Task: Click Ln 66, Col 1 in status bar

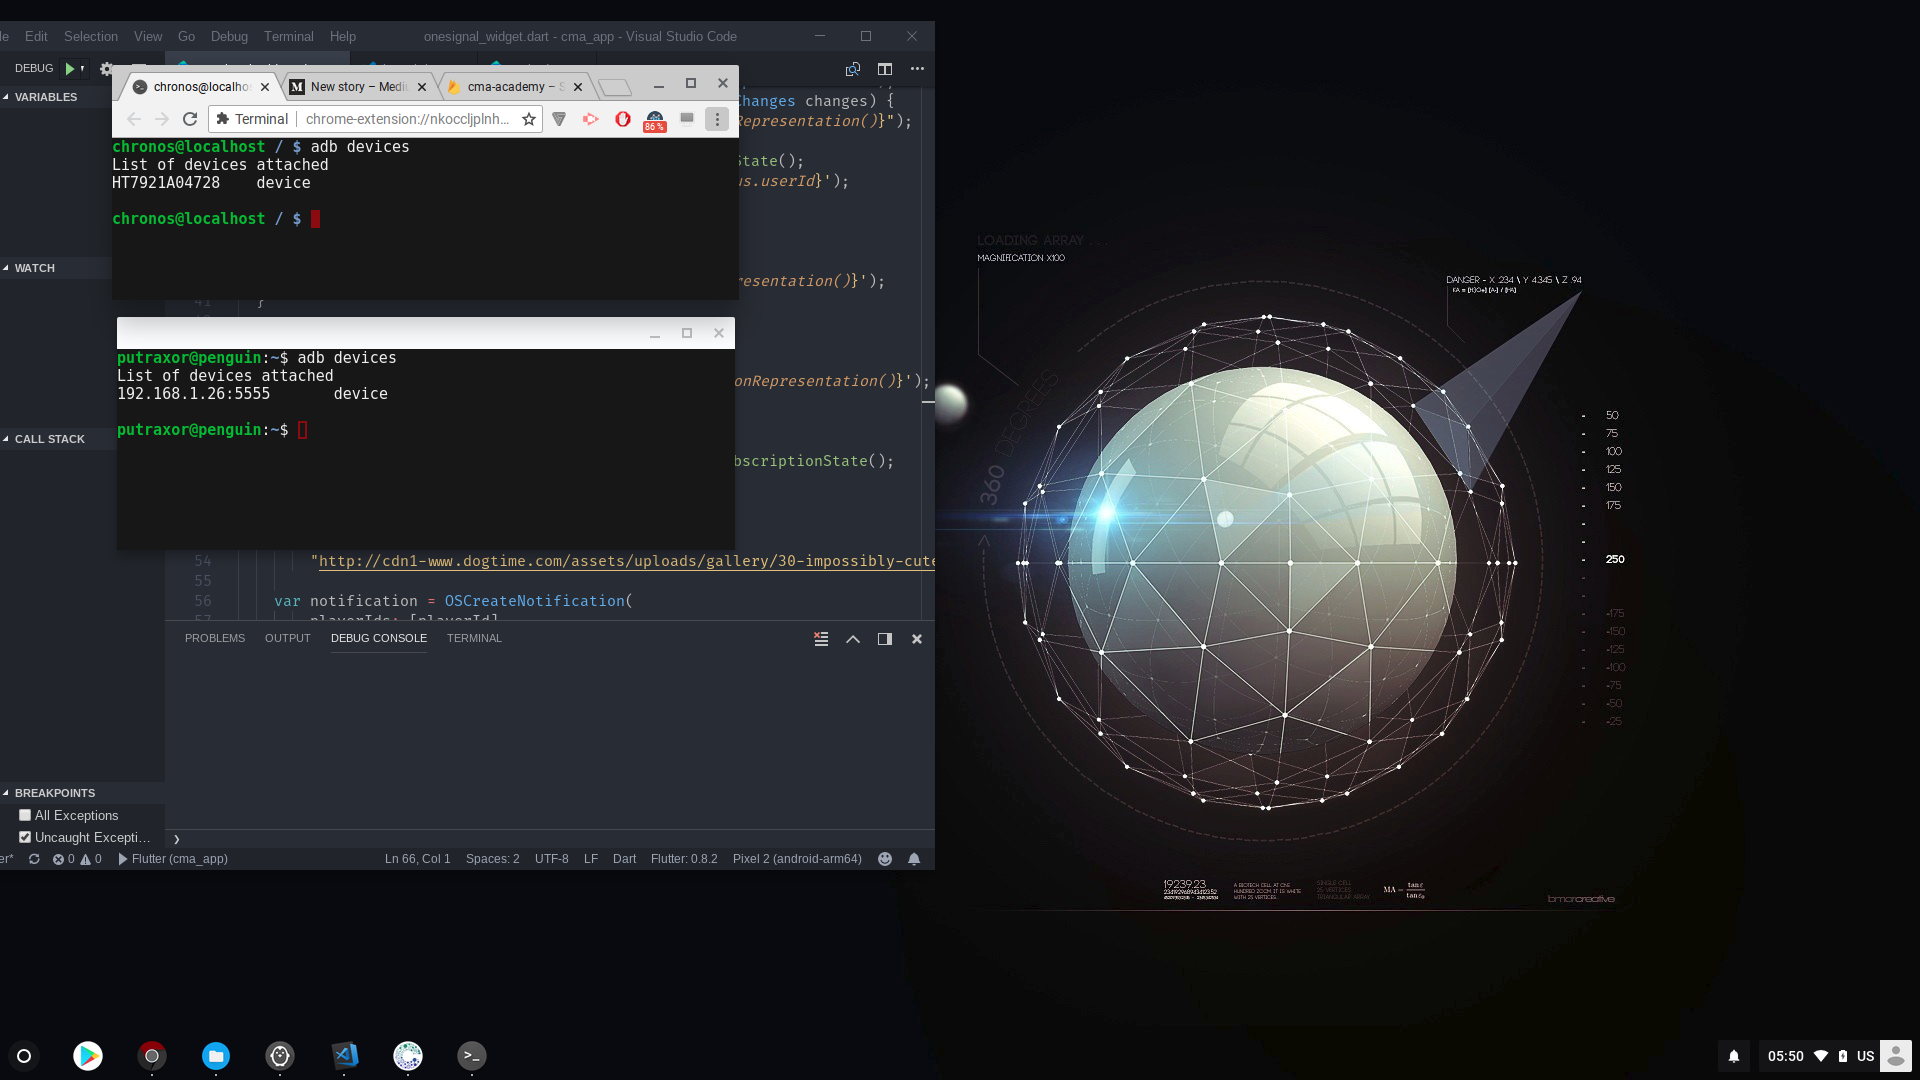Action: 418,859
